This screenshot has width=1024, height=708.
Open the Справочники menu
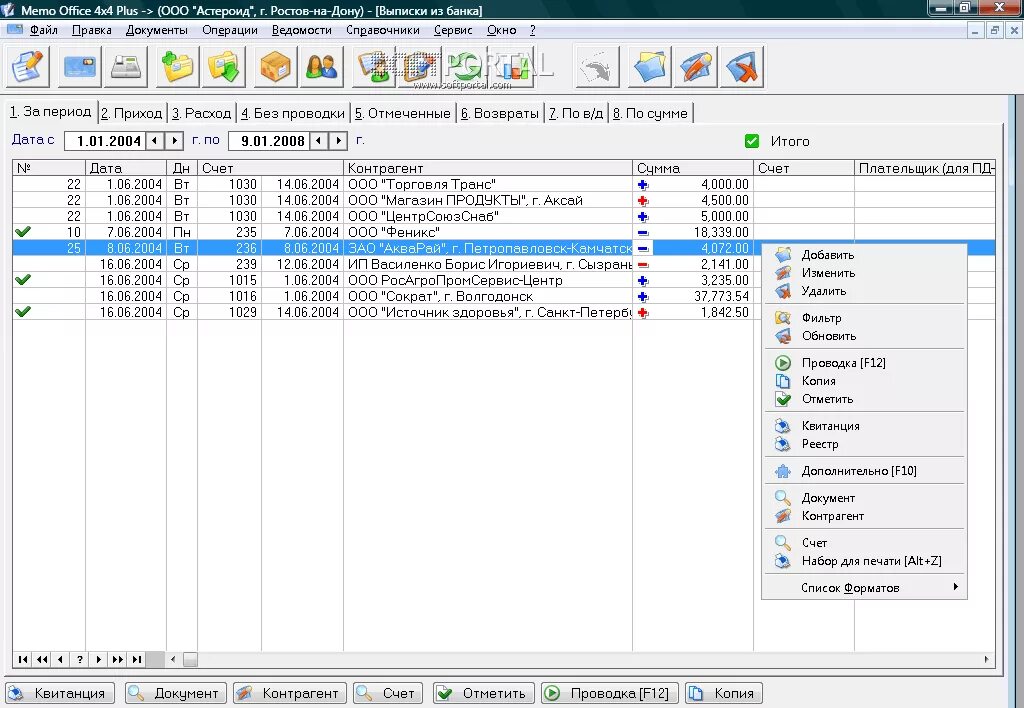click(383, 30)
